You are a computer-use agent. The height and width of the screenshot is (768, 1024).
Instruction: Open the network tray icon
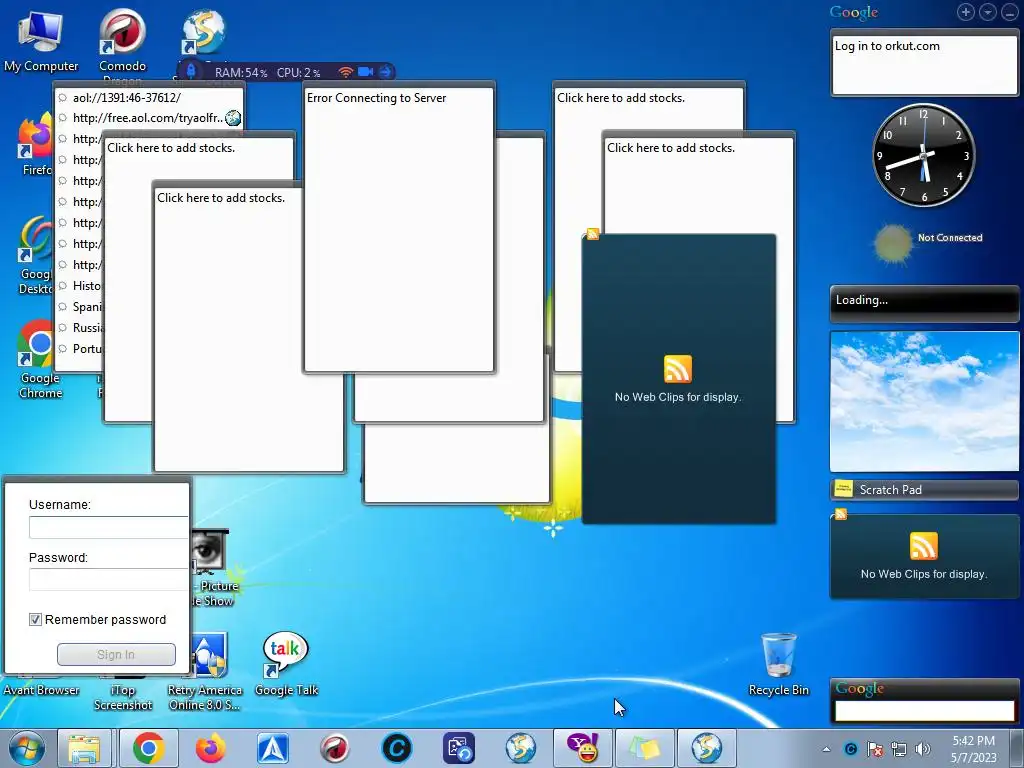pyautogui.click(x=899, y=749)
